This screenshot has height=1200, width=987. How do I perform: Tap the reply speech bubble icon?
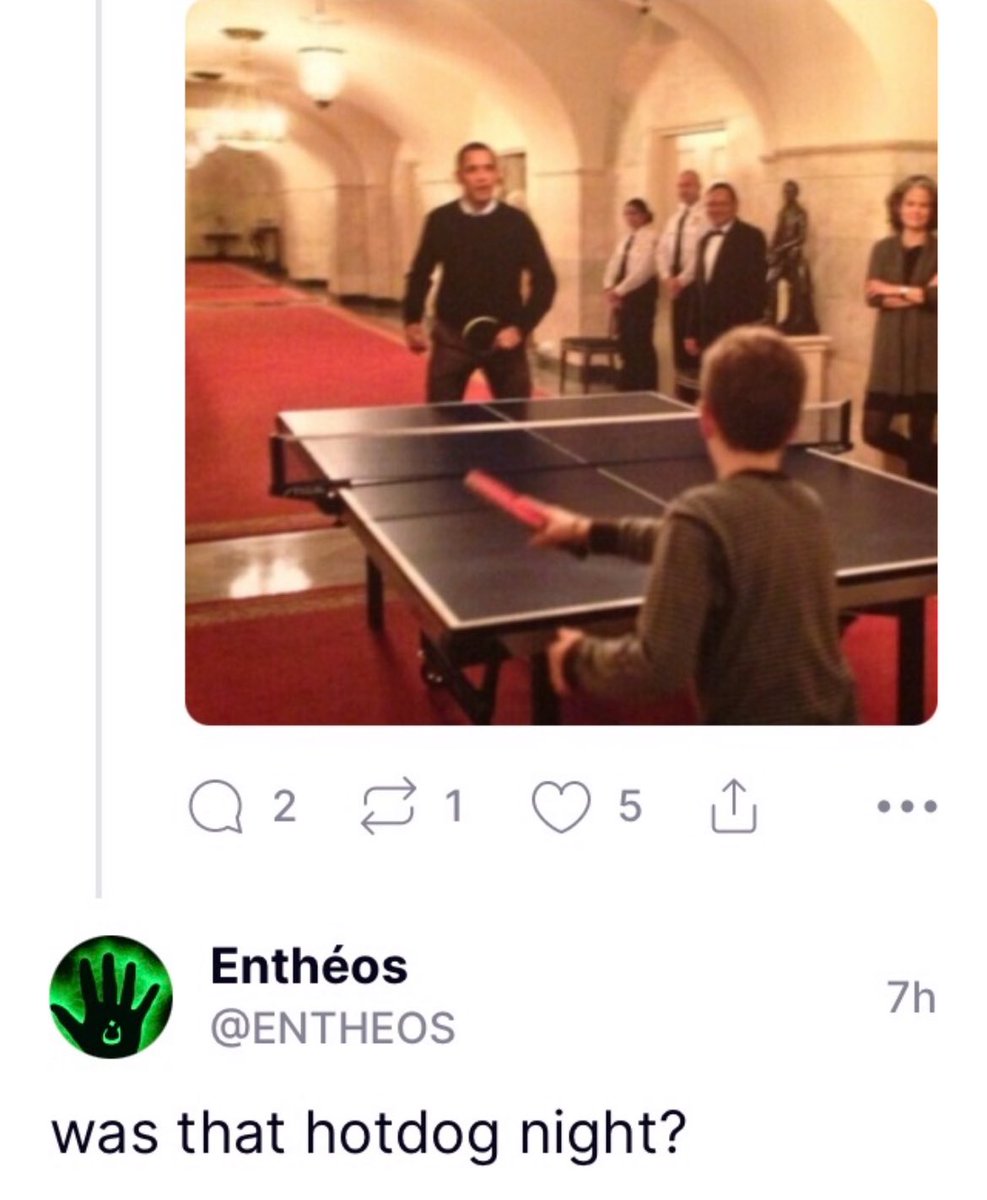tap(216, 808)
